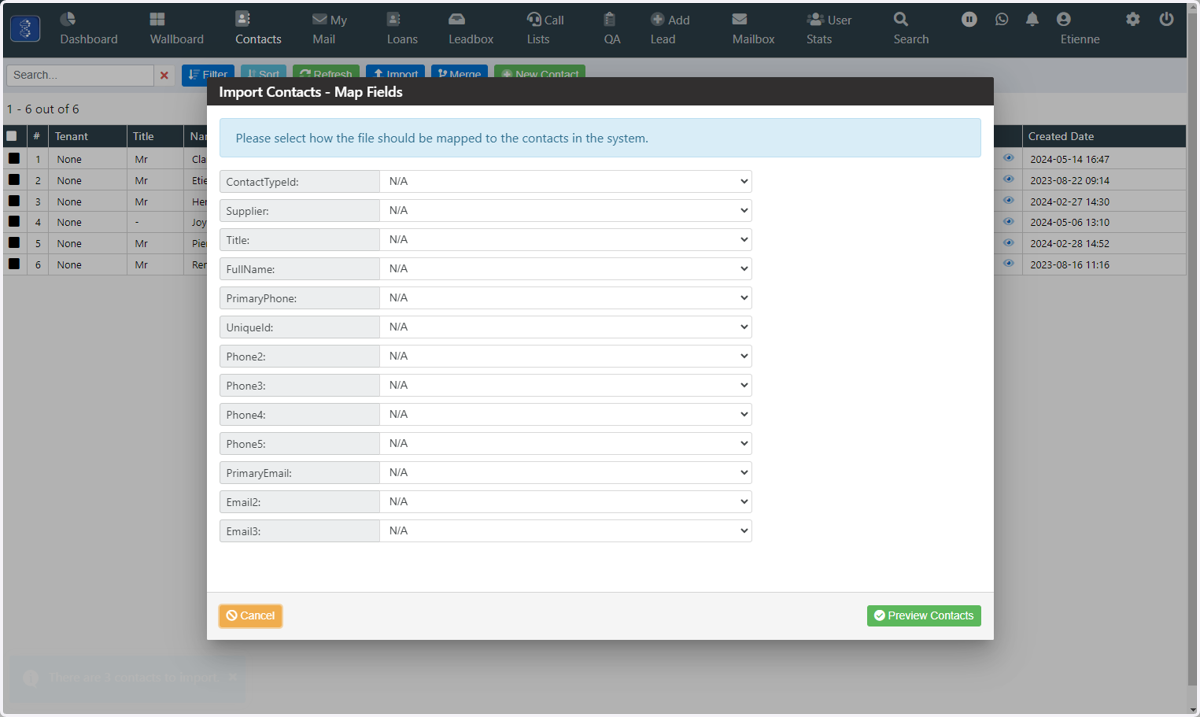
Task: Click the Filter toolbar button
Action: coord(208,73)
